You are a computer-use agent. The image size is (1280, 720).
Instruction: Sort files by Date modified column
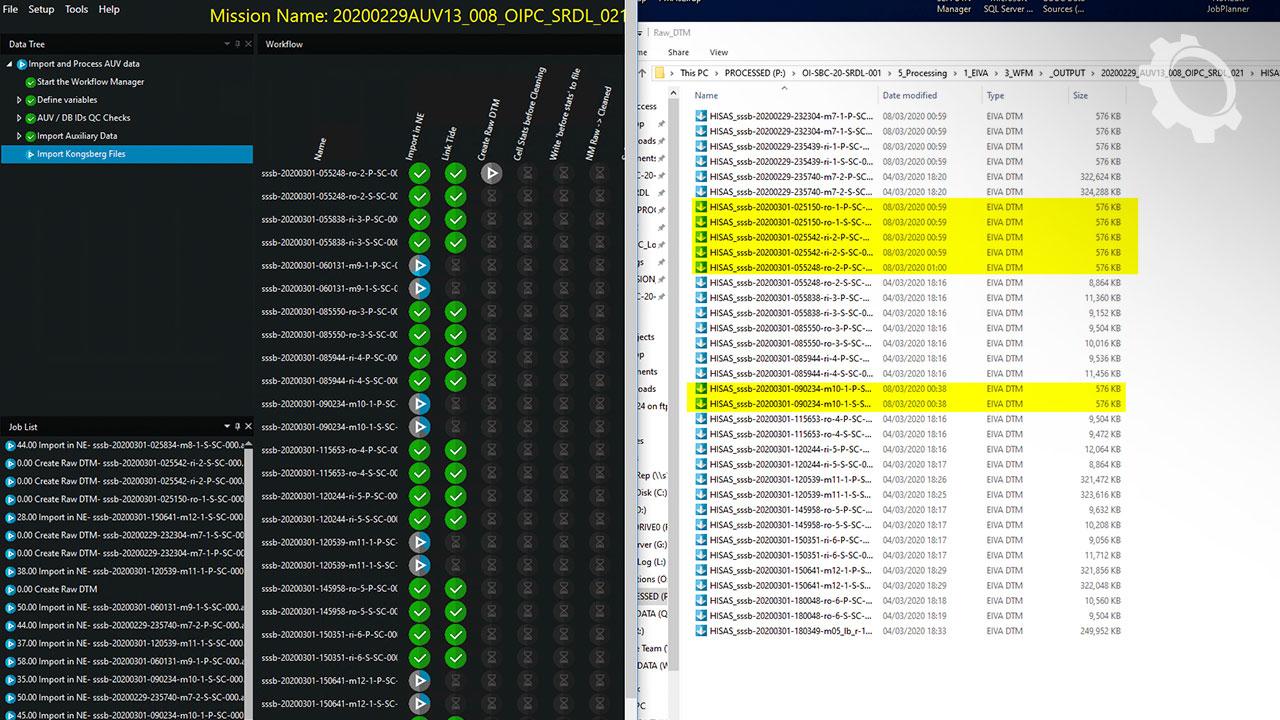click(909, 96)
